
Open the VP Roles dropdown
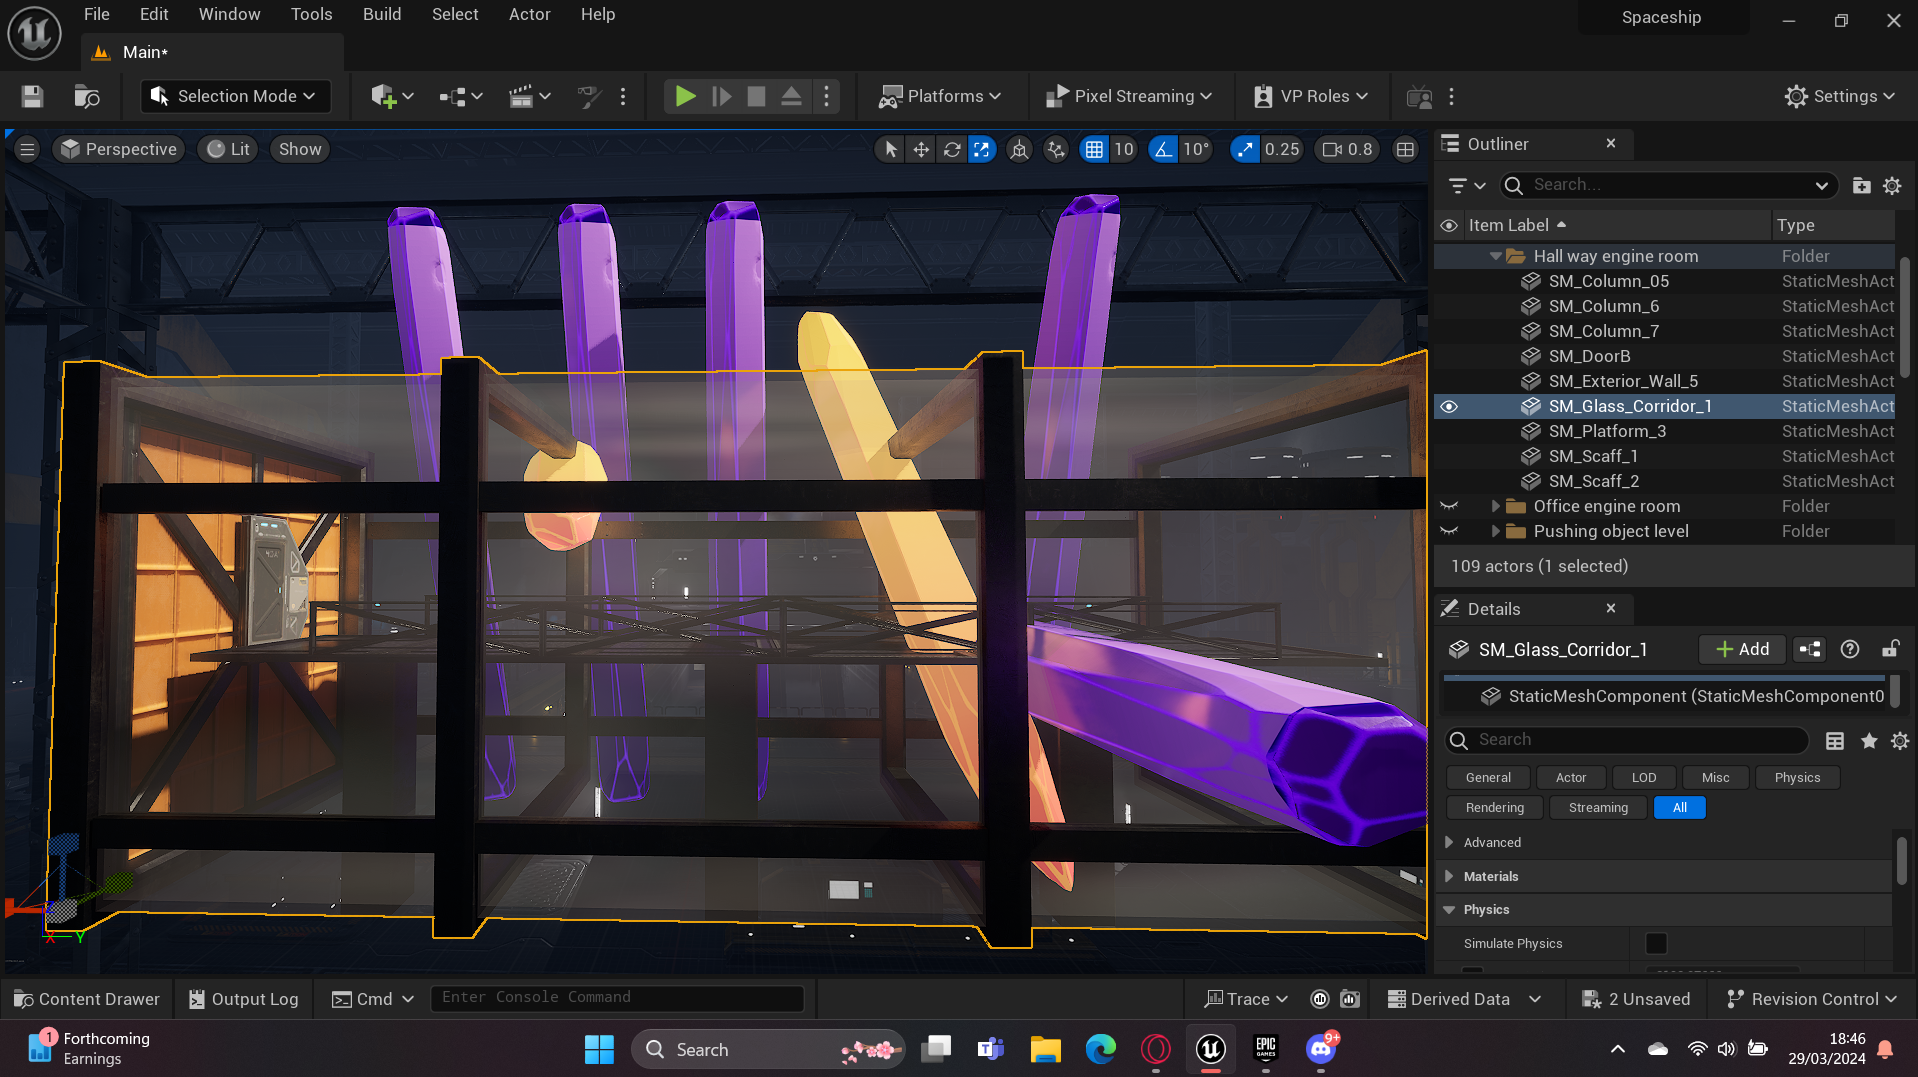click(1310, 96)
